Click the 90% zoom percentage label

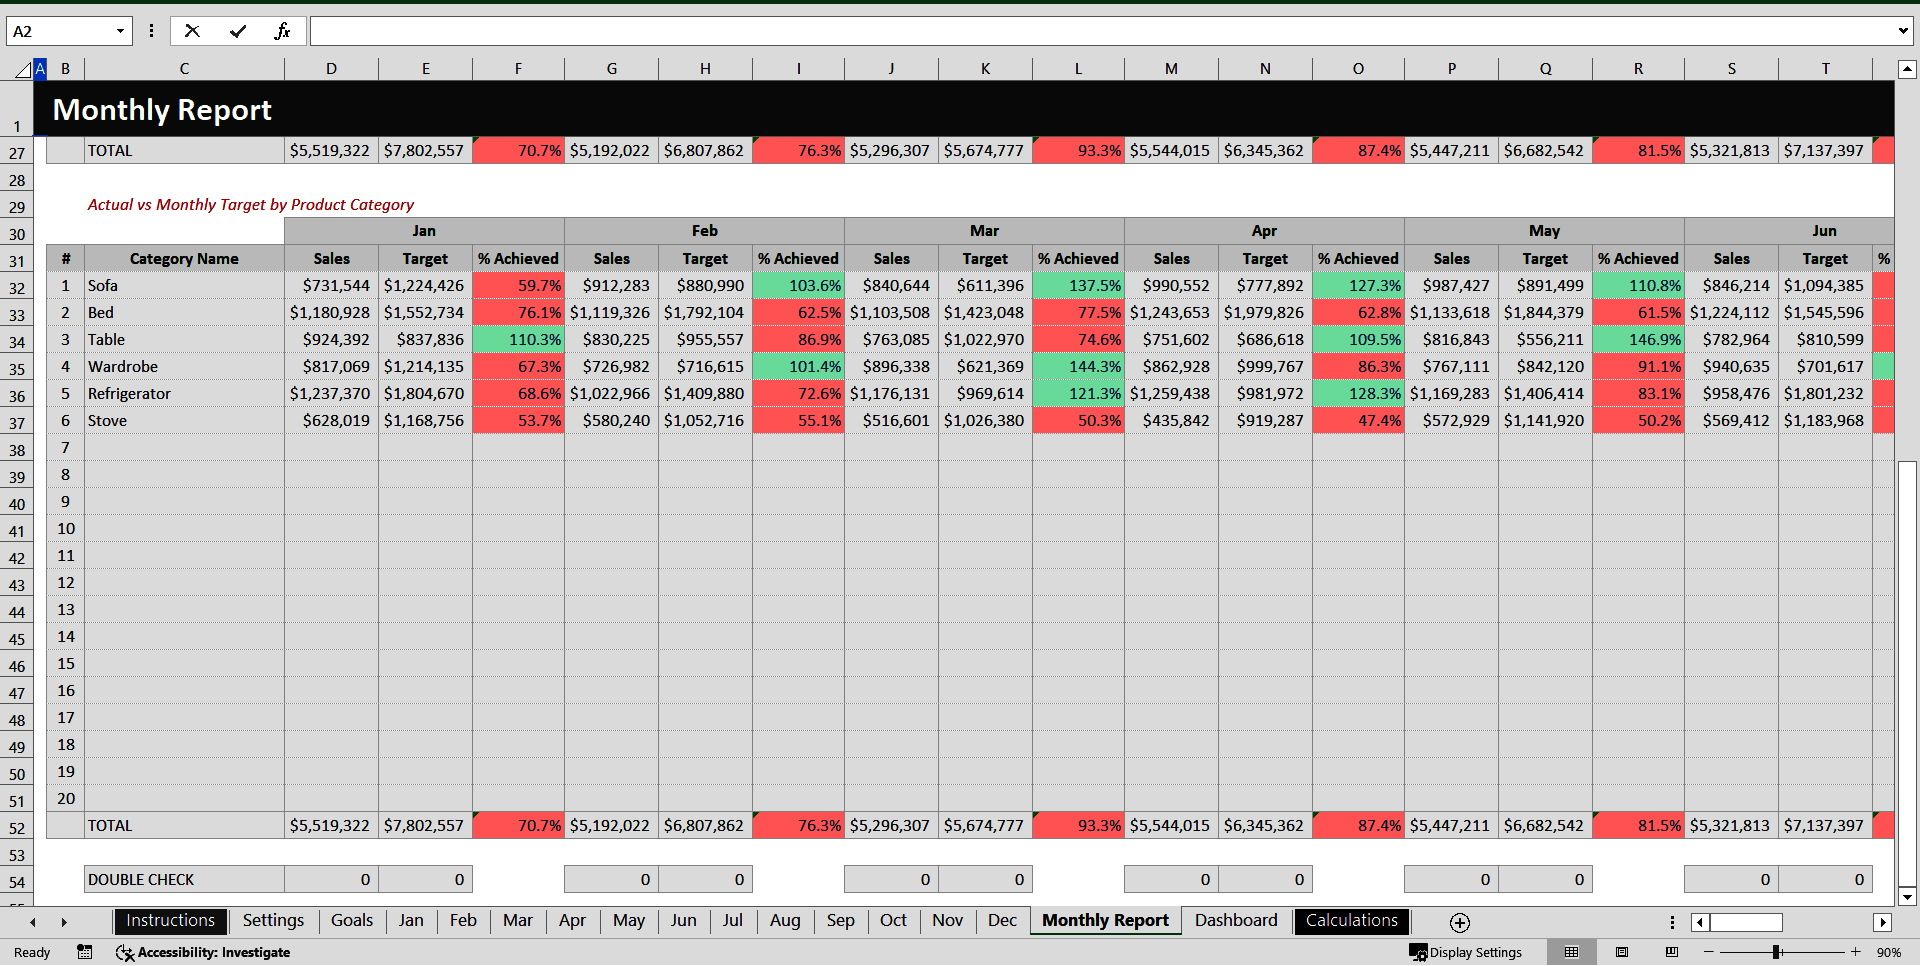1890,952
